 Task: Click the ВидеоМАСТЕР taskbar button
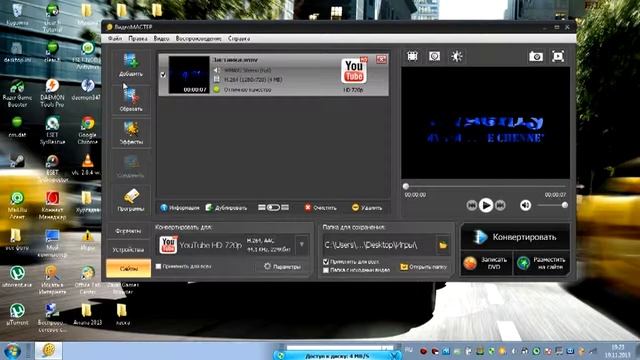(49, 350)
